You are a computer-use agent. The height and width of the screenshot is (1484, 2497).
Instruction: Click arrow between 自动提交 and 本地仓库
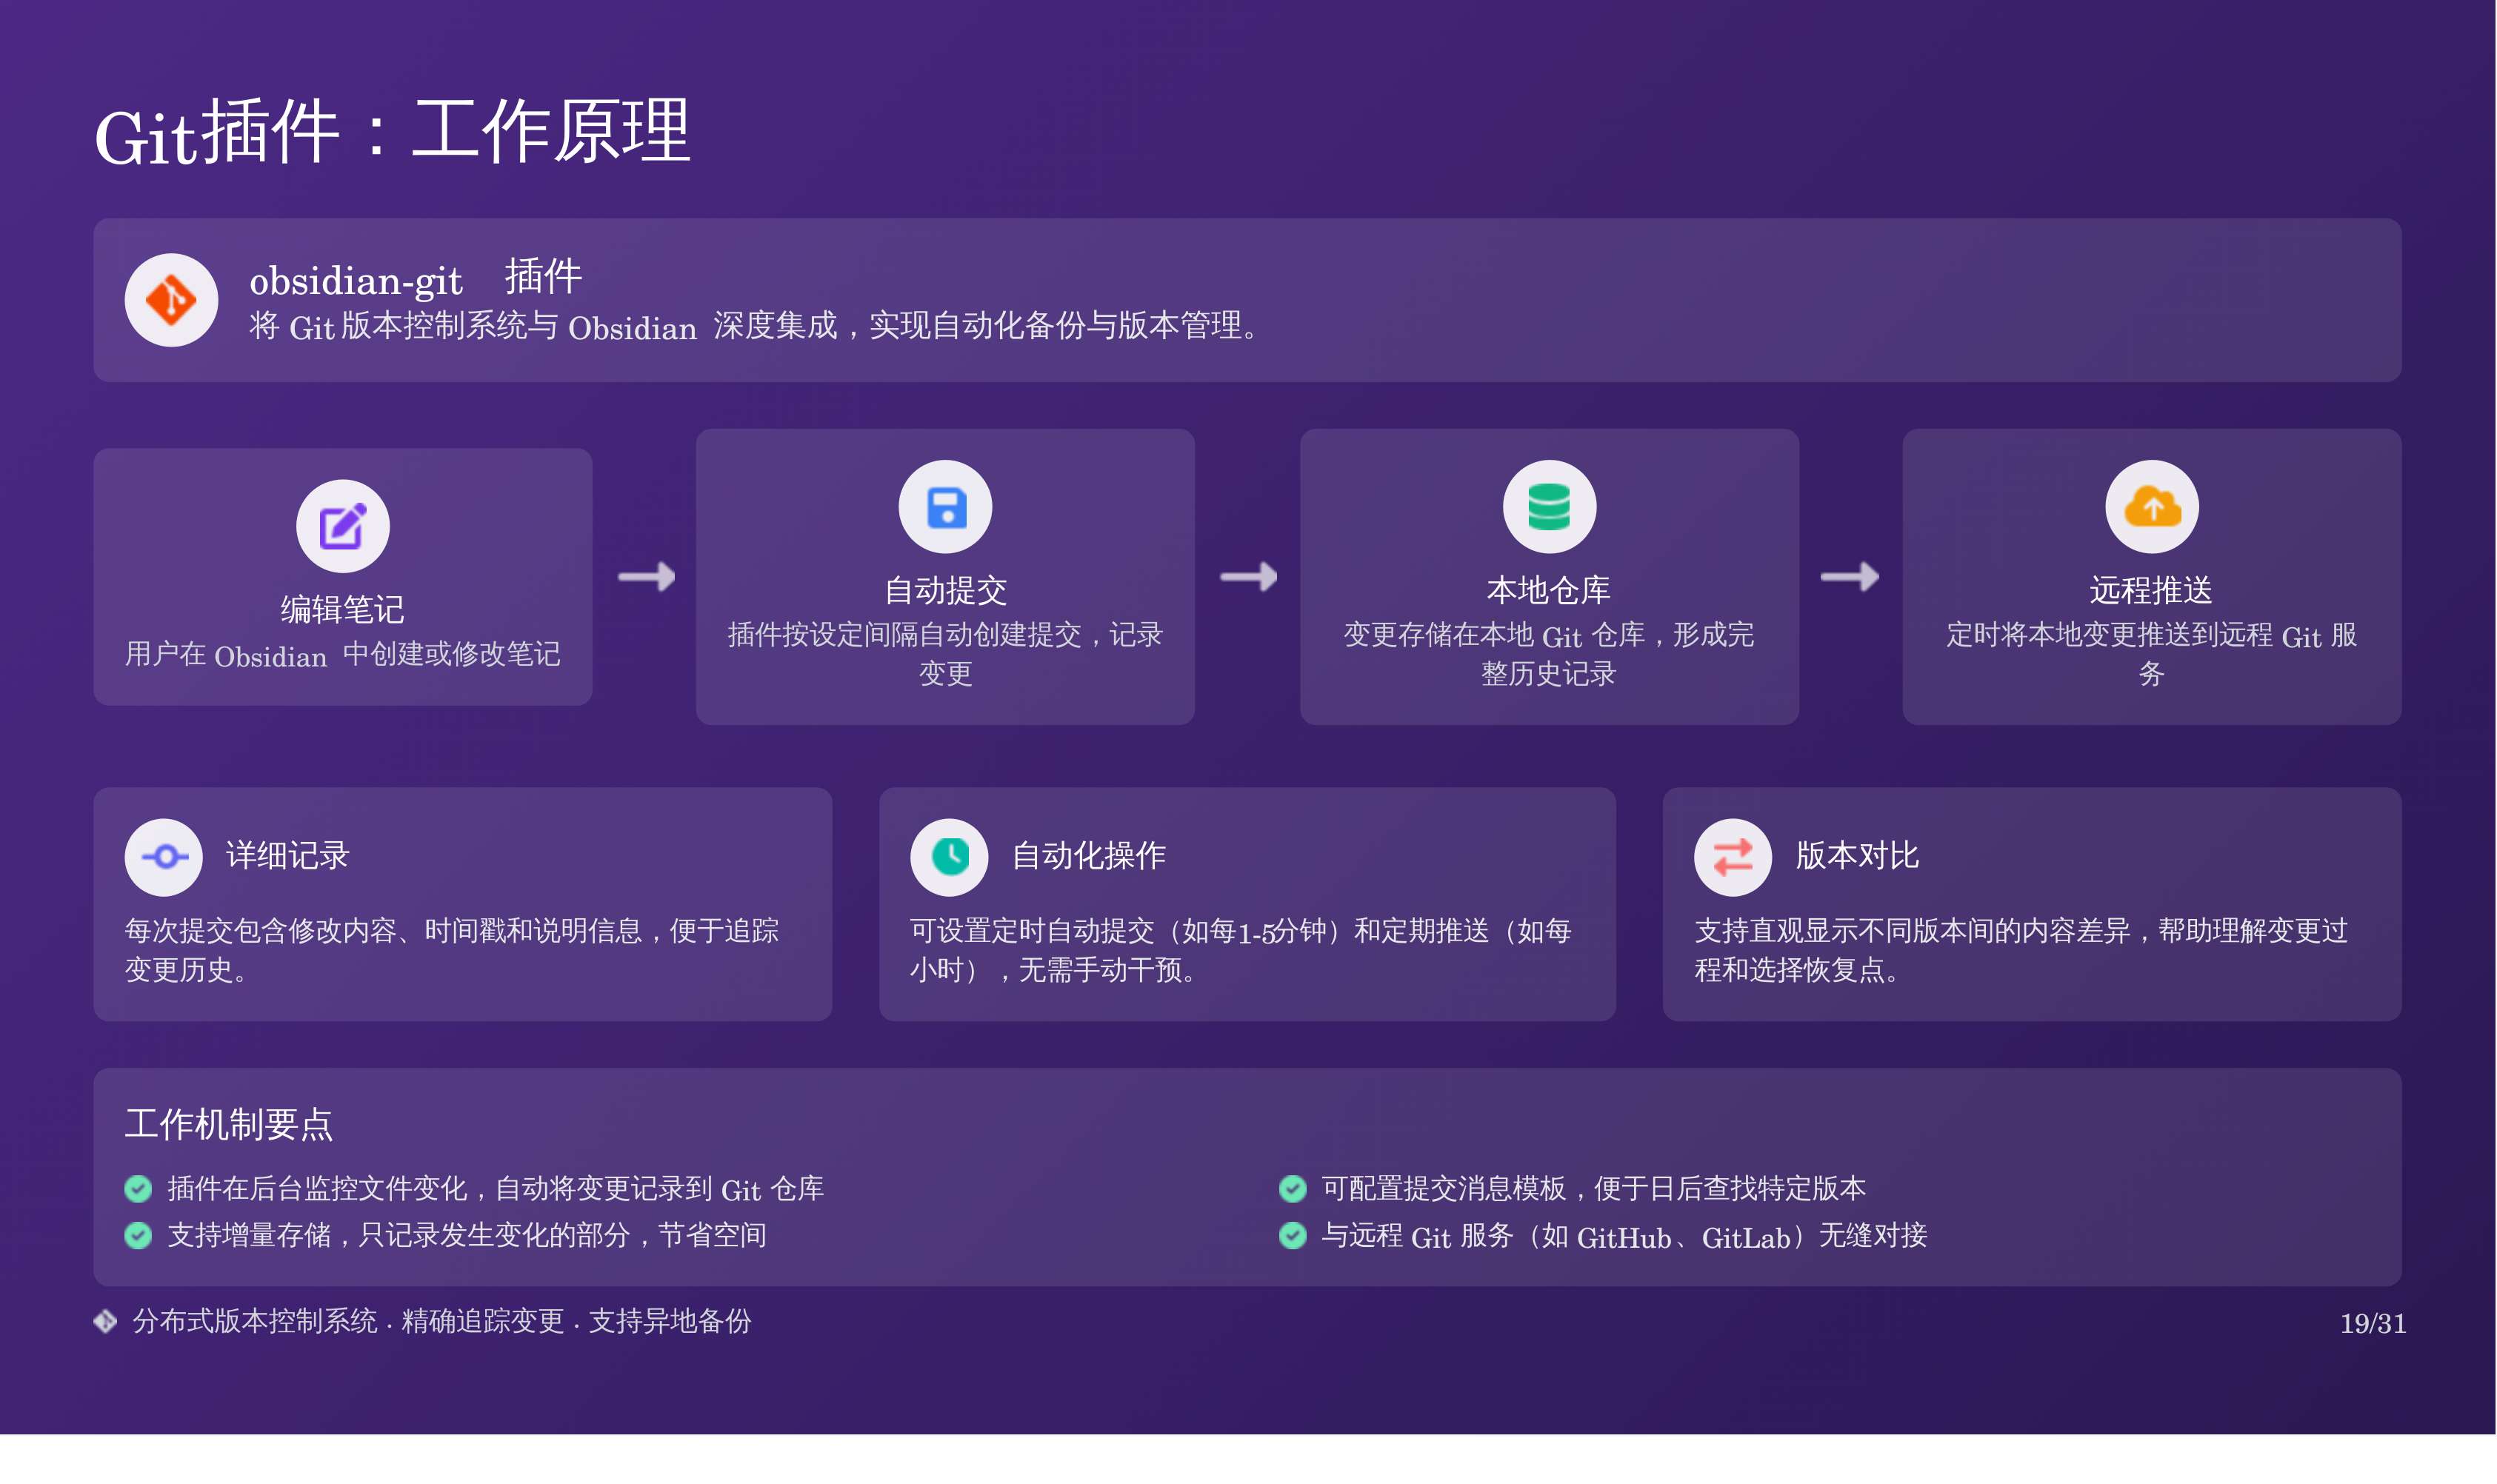(1248, 577)
